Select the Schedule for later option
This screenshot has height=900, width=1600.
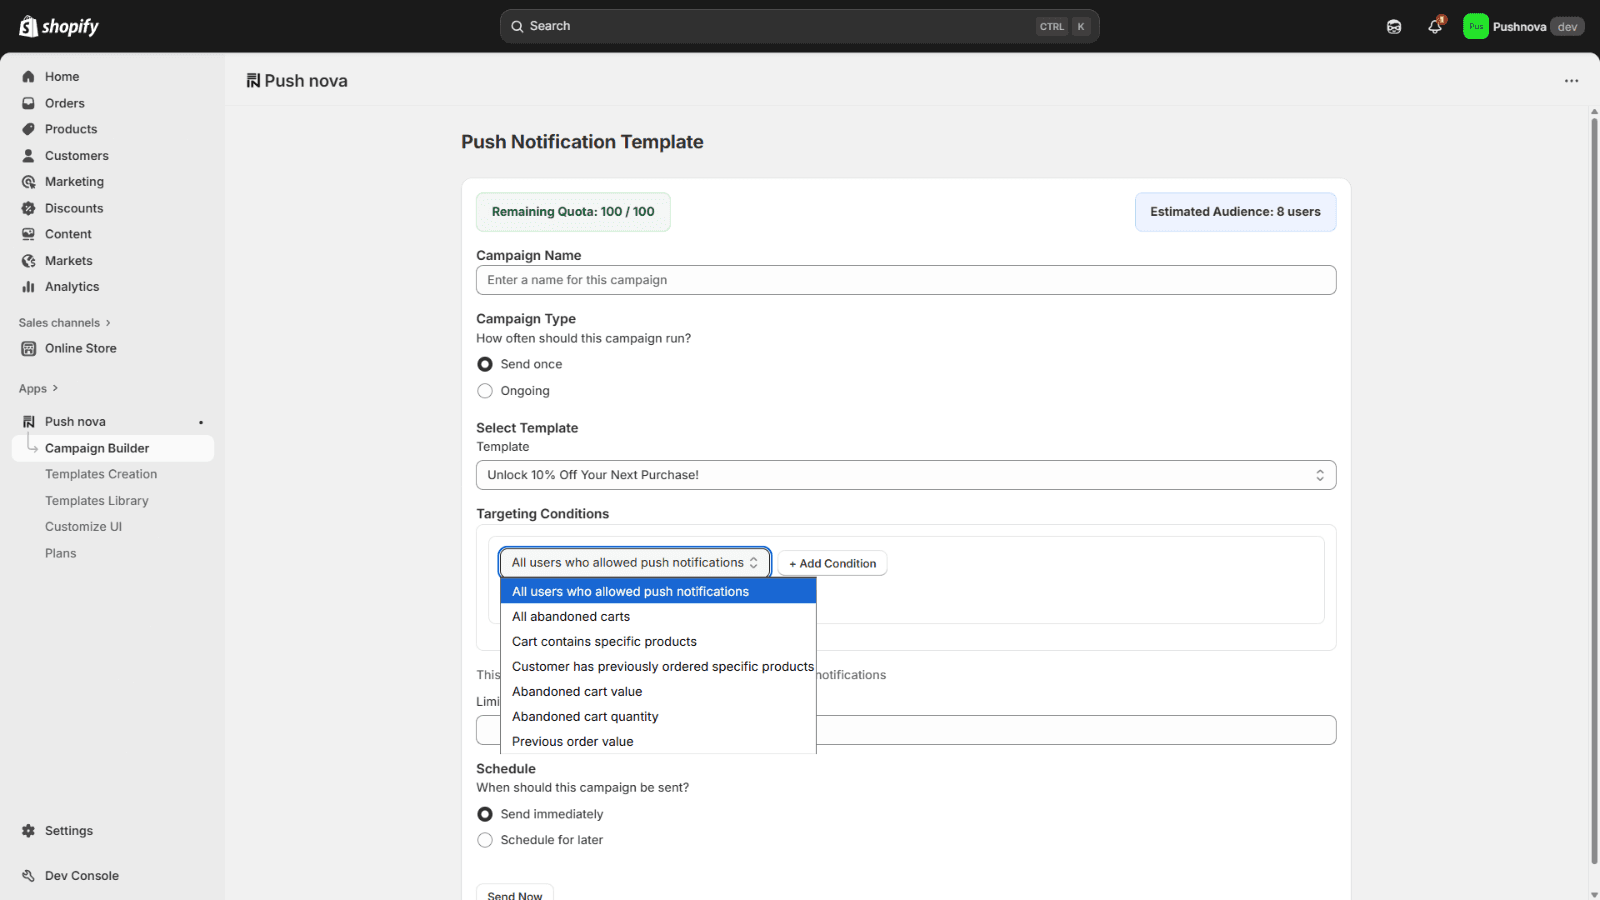pyautogui.click(x=485, y=840)
